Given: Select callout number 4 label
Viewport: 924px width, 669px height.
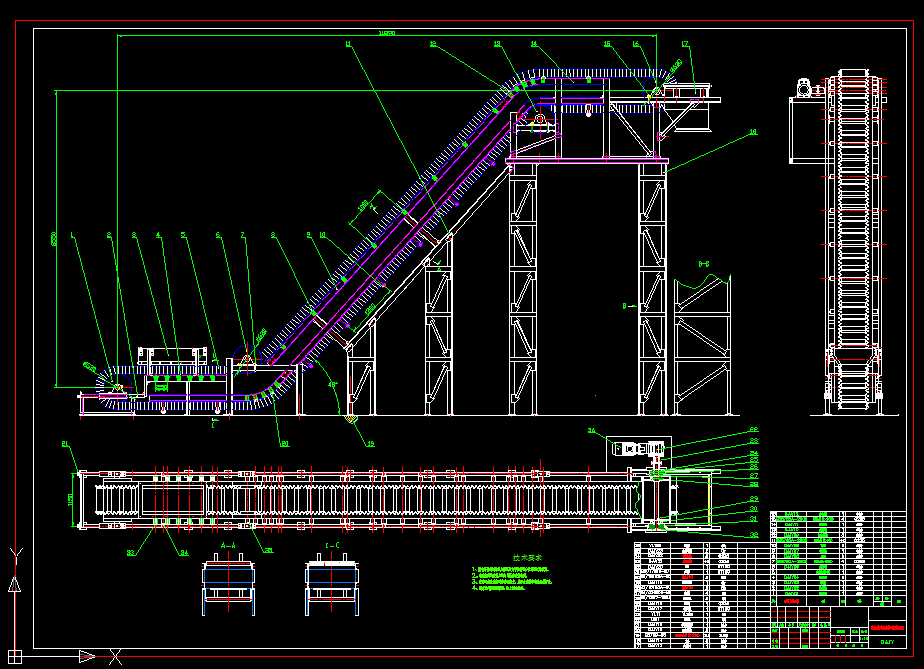Looking at the screenshot, I should coord(158,235).
